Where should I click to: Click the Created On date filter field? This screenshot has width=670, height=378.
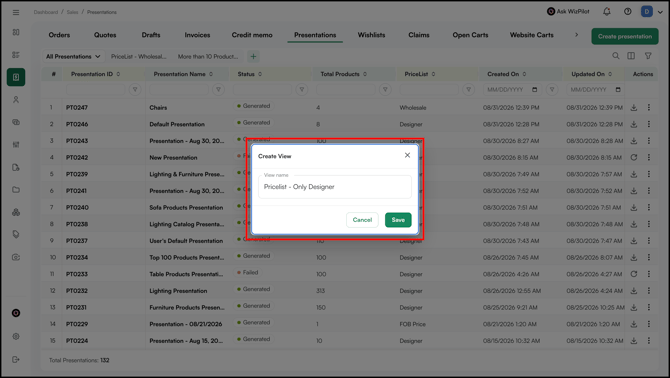point(511,90)
